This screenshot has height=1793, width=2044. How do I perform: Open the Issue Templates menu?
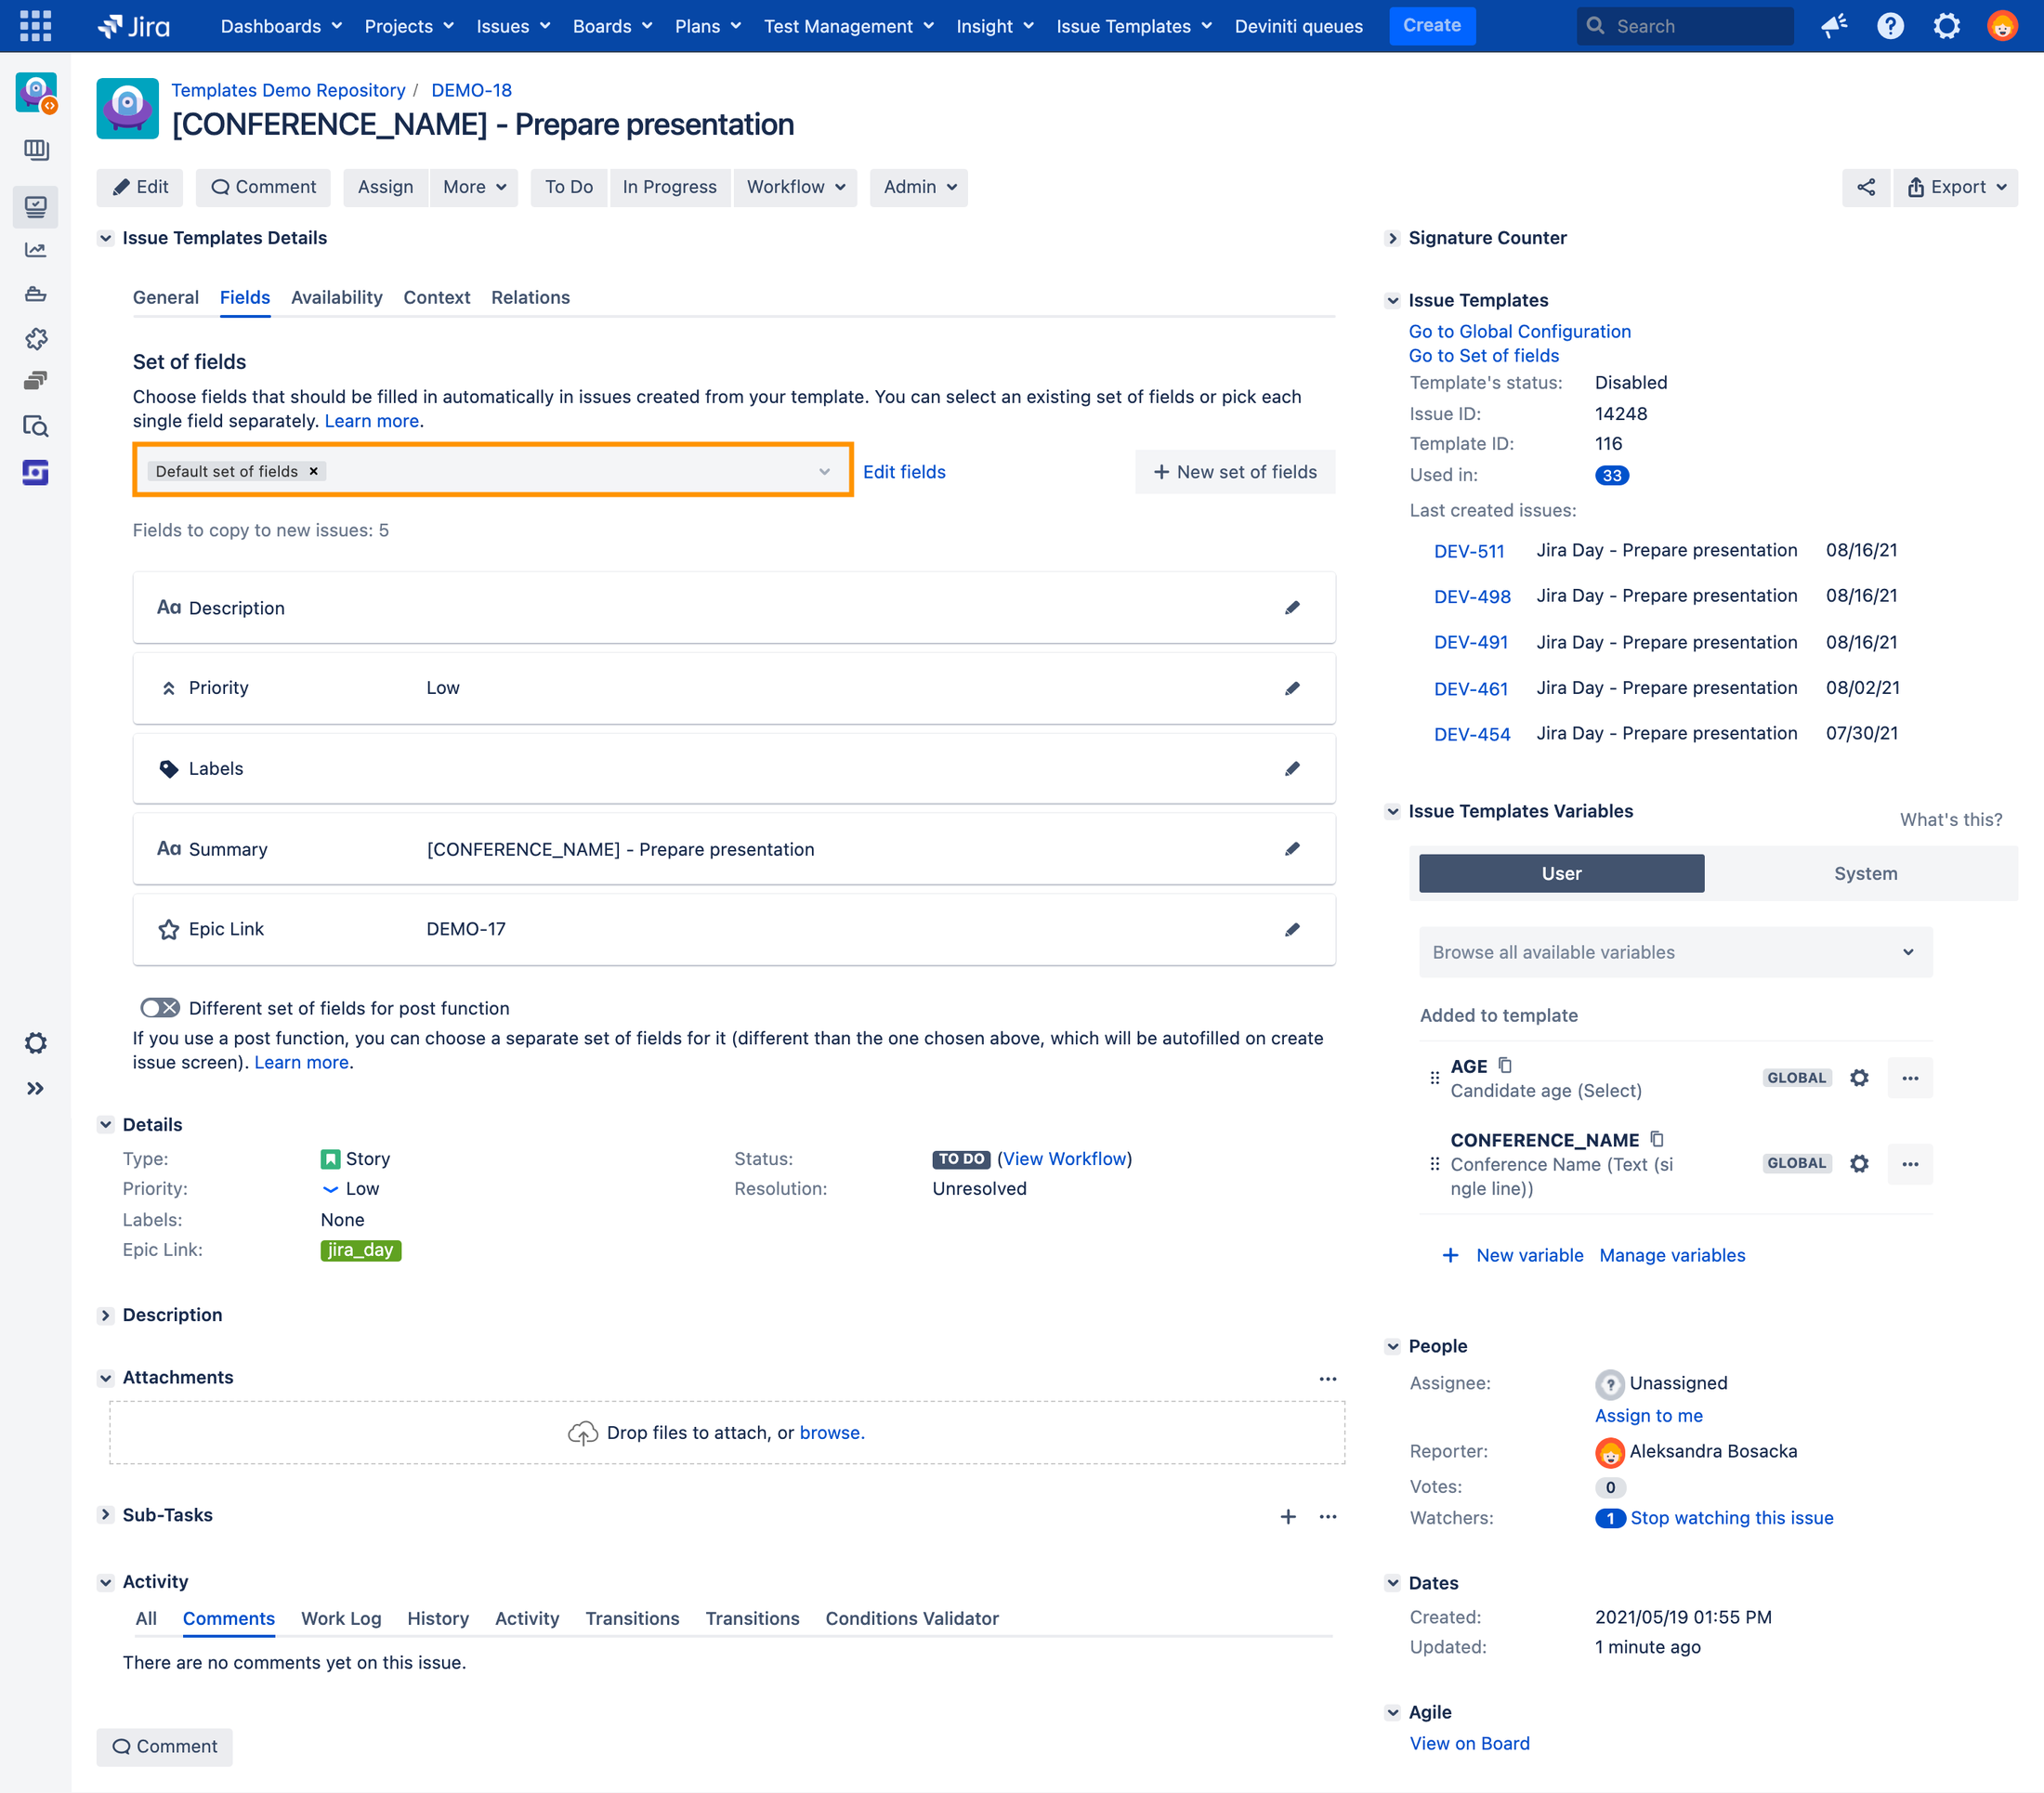[1133, 26]
